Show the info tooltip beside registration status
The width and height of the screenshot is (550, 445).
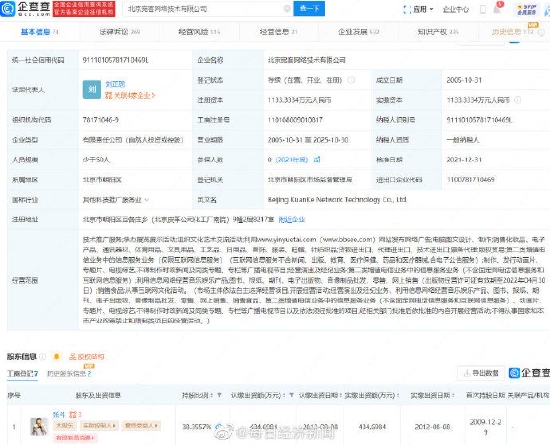click(351, 80)
